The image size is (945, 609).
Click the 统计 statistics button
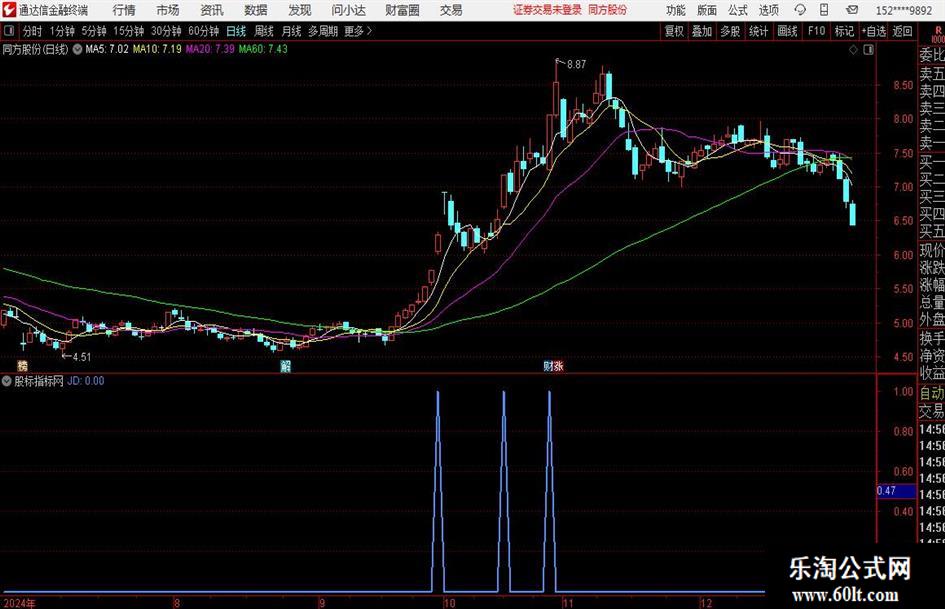[x=758, y=31]
